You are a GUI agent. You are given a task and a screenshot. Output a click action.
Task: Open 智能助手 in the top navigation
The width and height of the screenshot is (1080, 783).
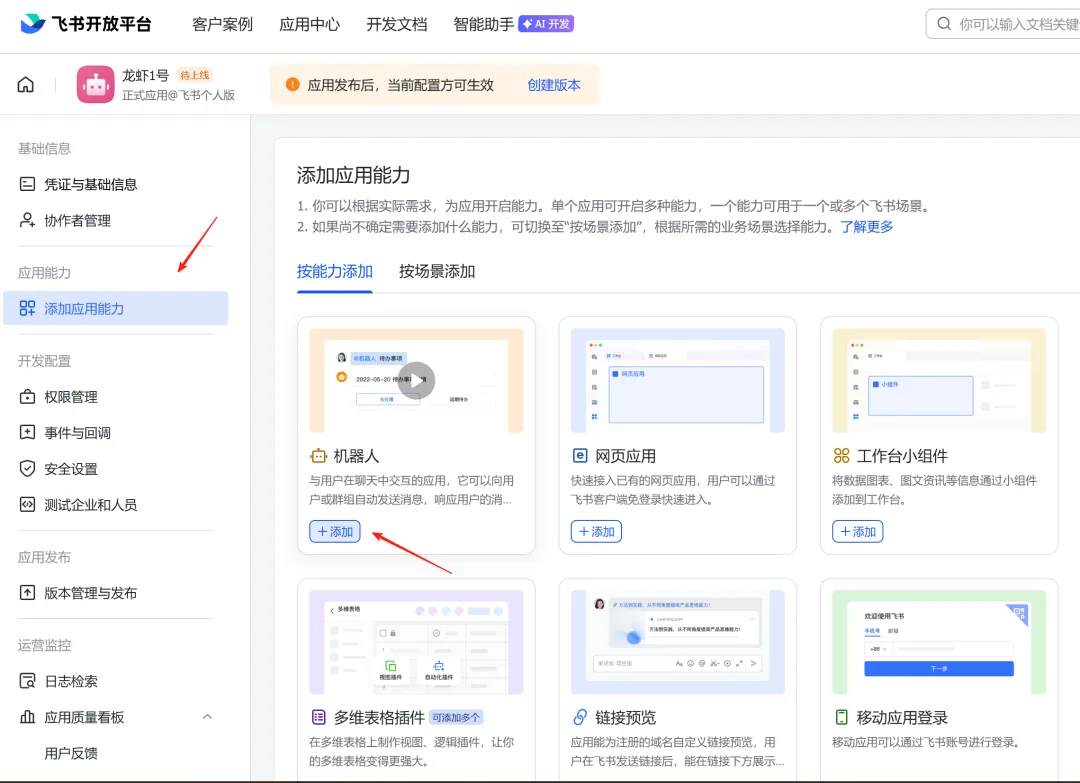point(484,24)
